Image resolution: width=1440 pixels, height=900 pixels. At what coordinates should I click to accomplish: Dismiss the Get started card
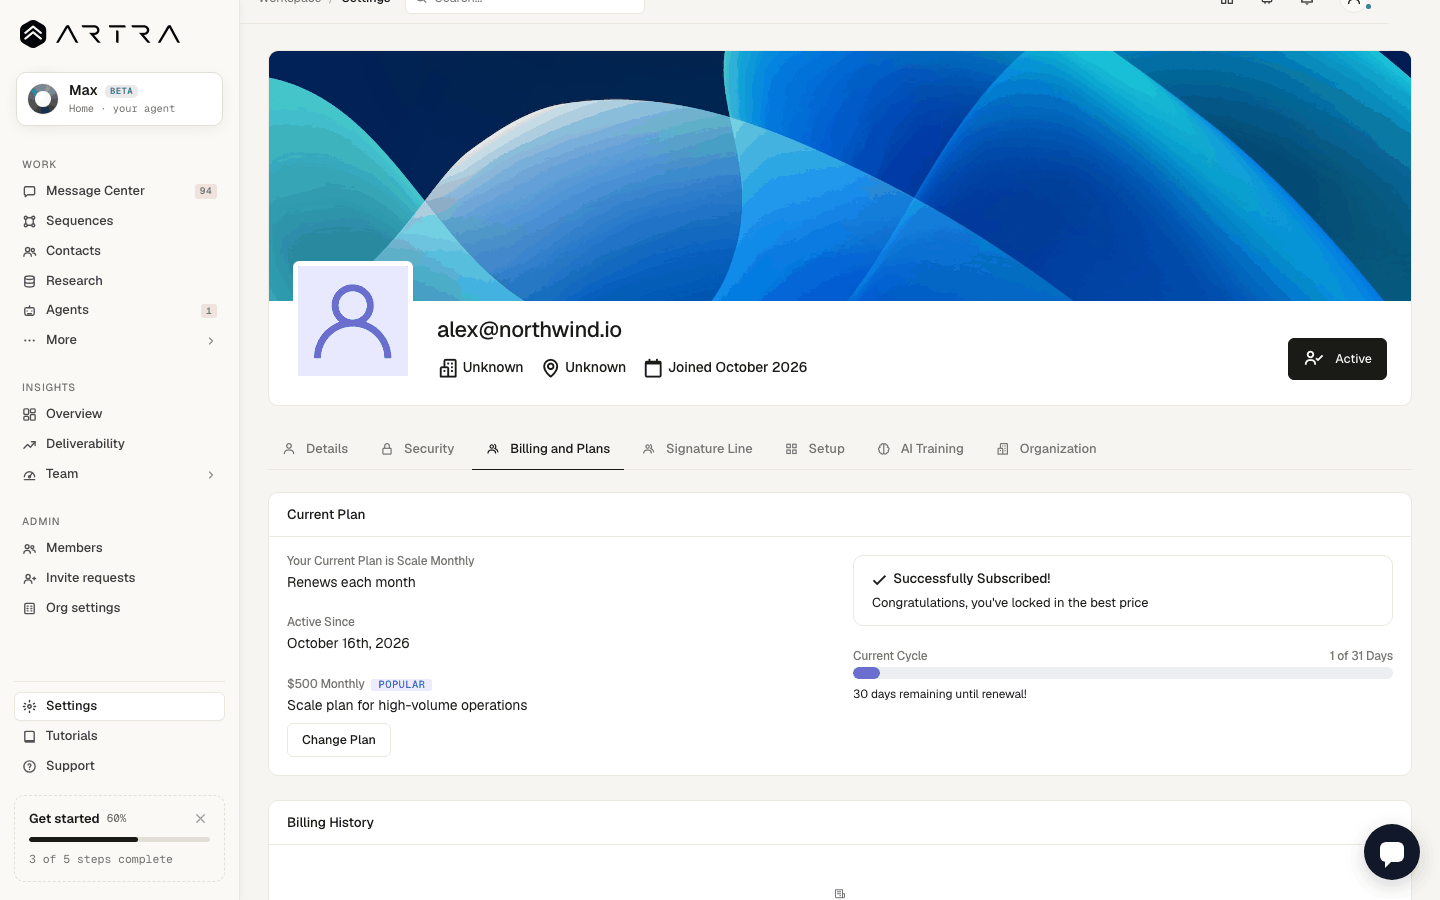coord(201,818)
